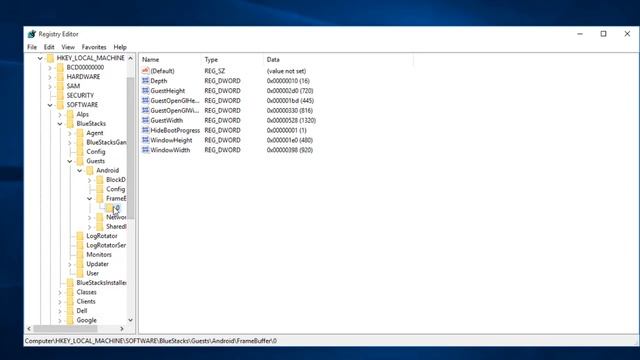The height and width of the screenshot is (360, 640).
Task: Open the Edit menu
Action: coord(49,47)
